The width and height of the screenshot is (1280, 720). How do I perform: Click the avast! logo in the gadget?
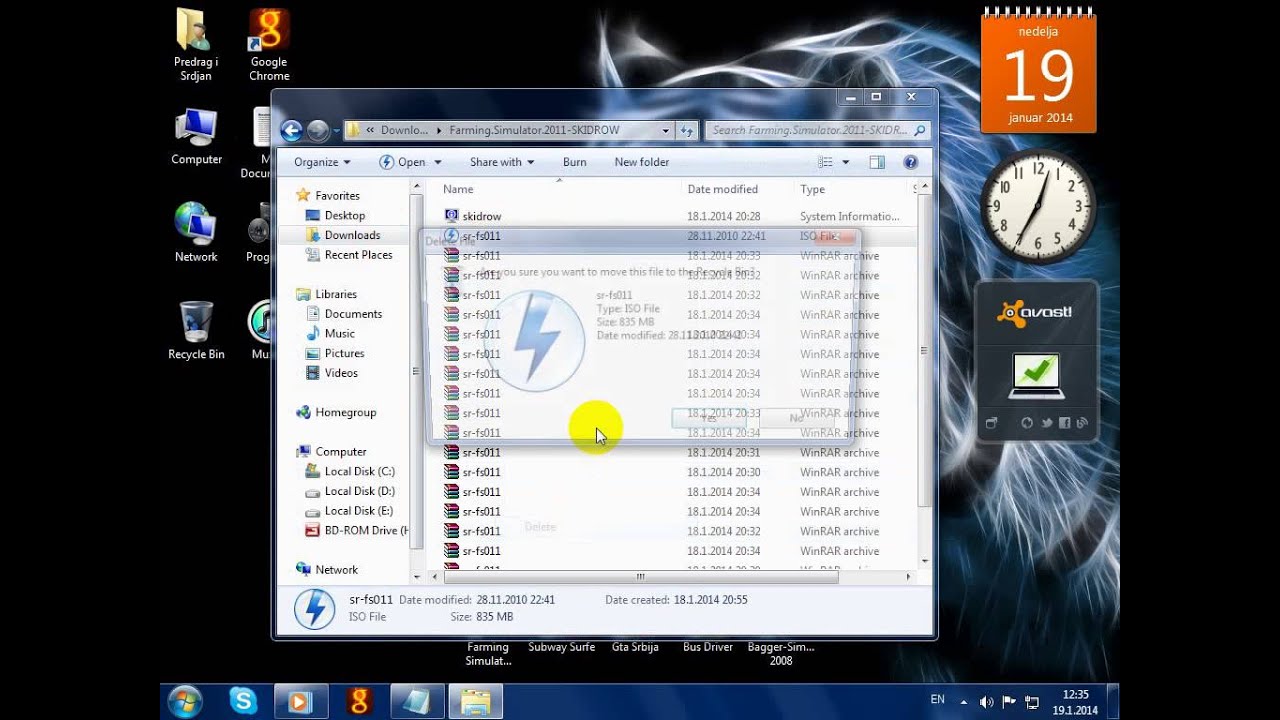(x=1035, y=313)
